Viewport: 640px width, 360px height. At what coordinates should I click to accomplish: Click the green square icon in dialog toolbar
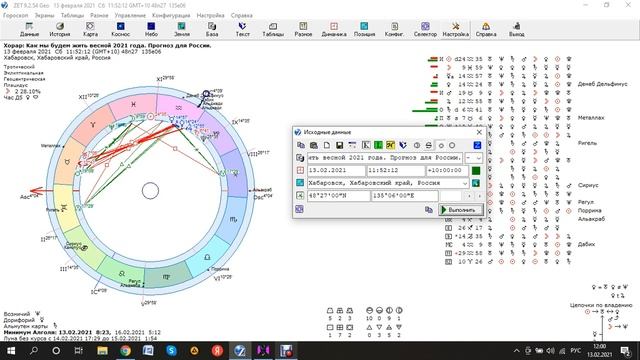[378, 145]
